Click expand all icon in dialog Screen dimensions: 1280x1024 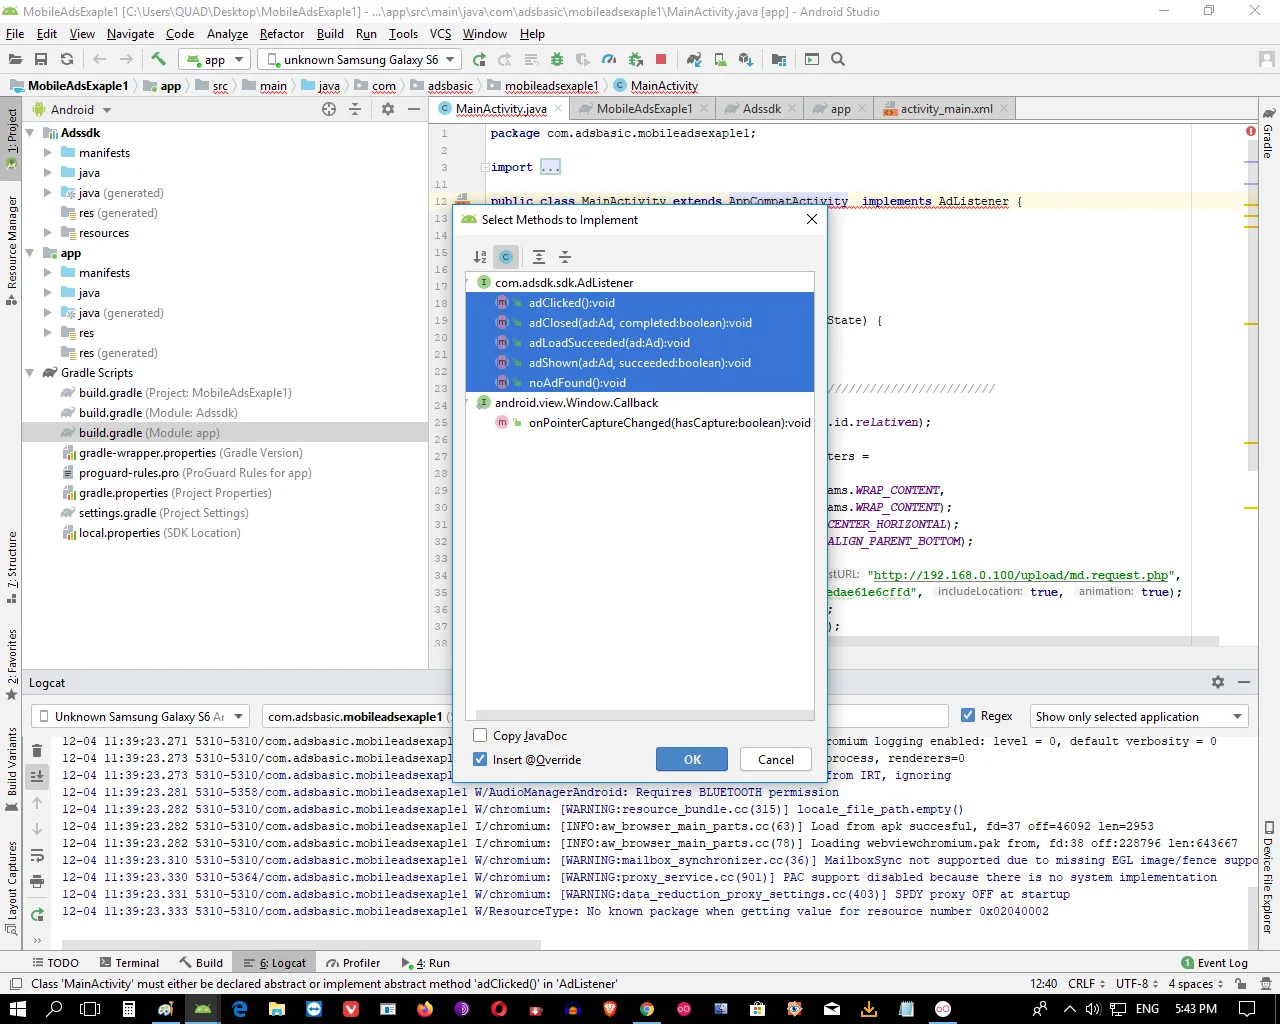point(539,257)
